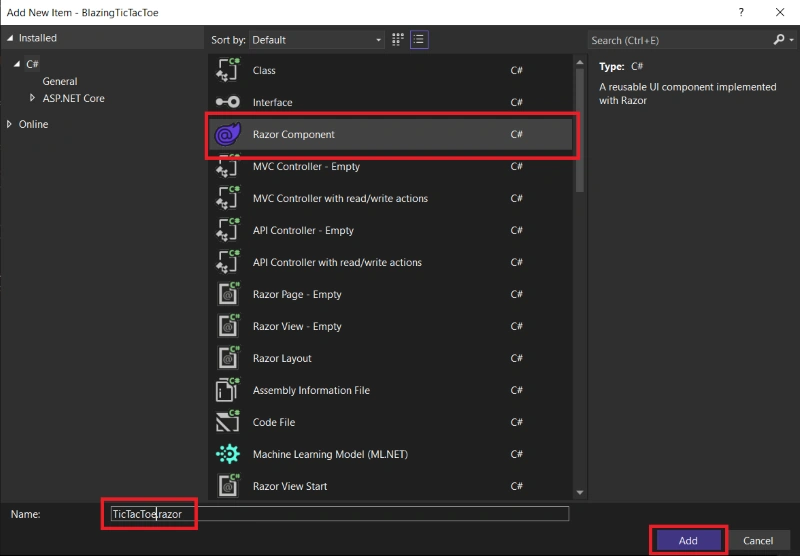
Task: Click the template list scrollbar thumb
Action: [x=580, y=130]
